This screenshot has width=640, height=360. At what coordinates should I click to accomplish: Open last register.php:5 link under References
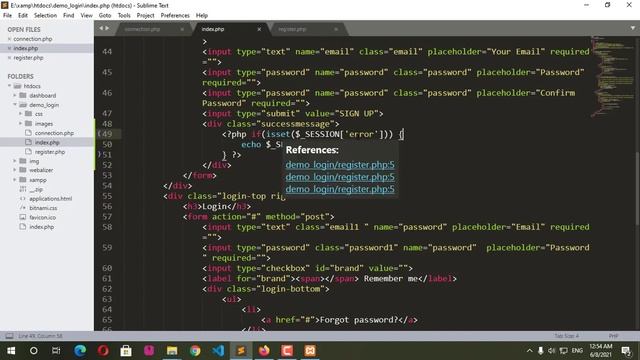(x=340, y=189)
